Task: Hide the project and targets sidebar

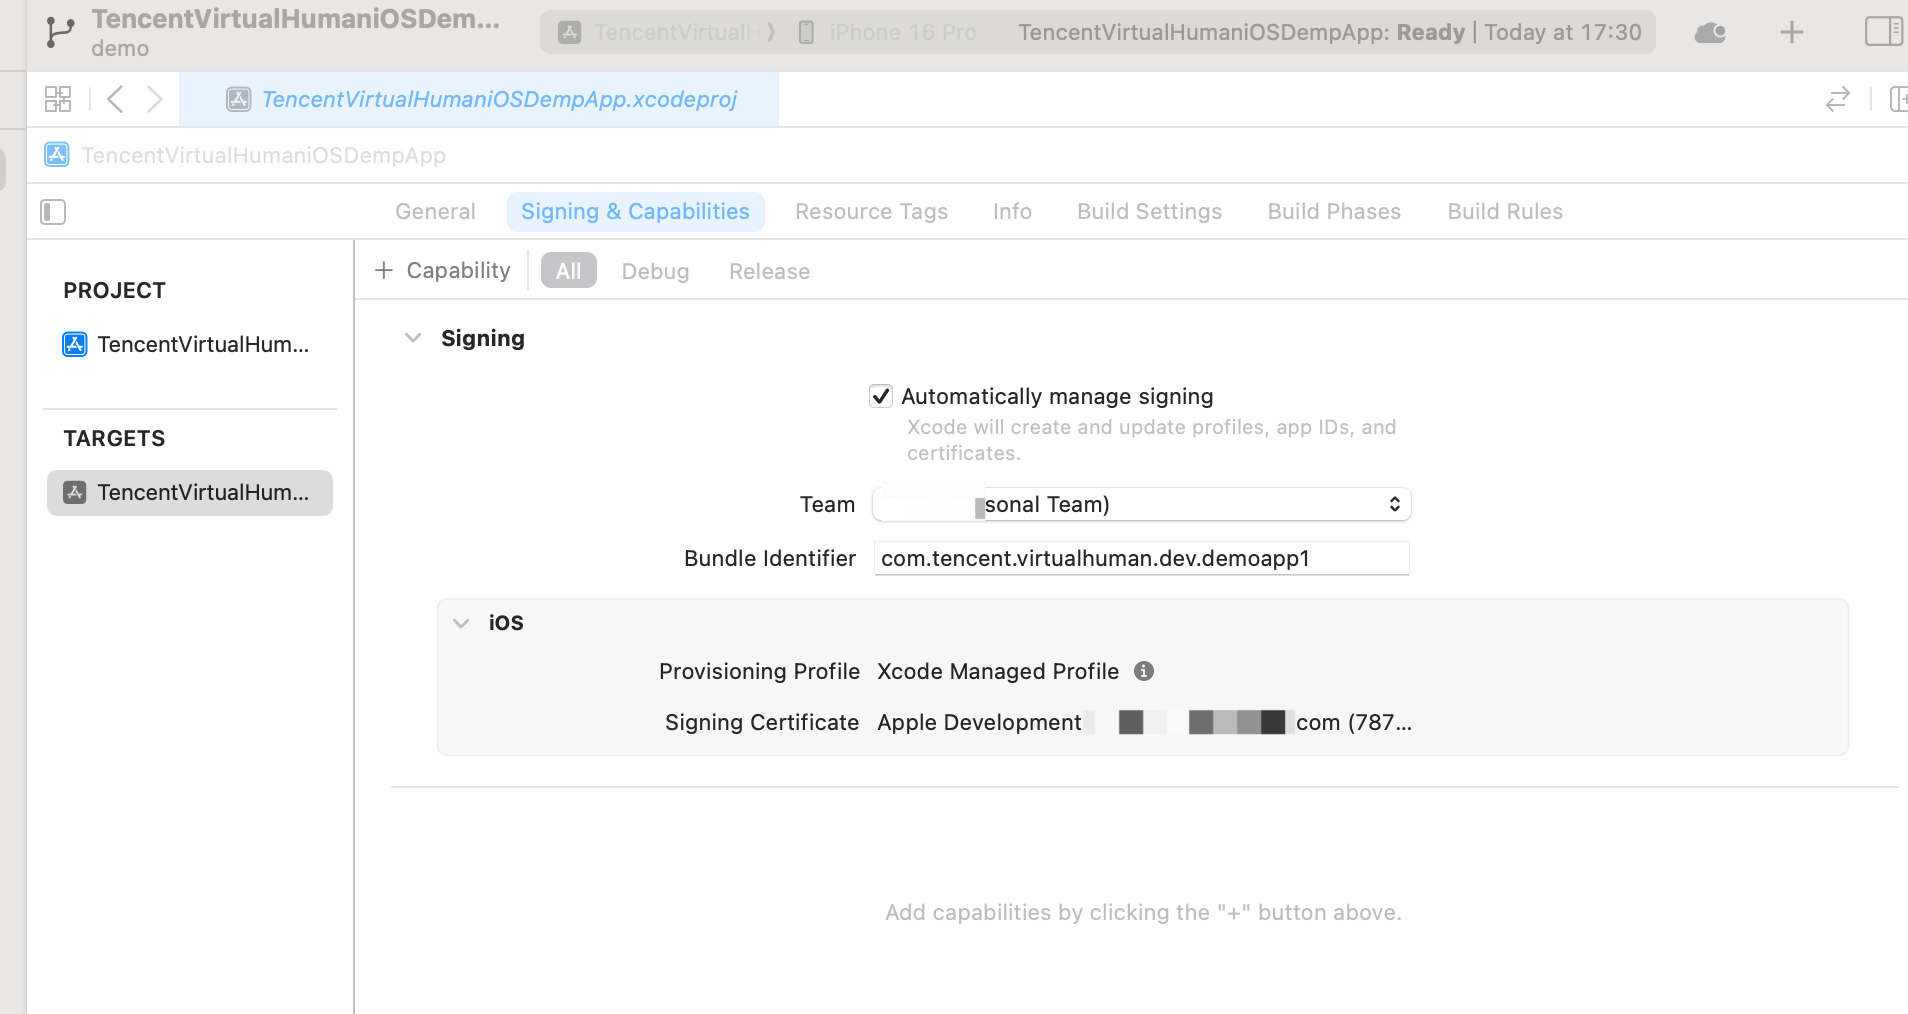Action: coord(53,212)
